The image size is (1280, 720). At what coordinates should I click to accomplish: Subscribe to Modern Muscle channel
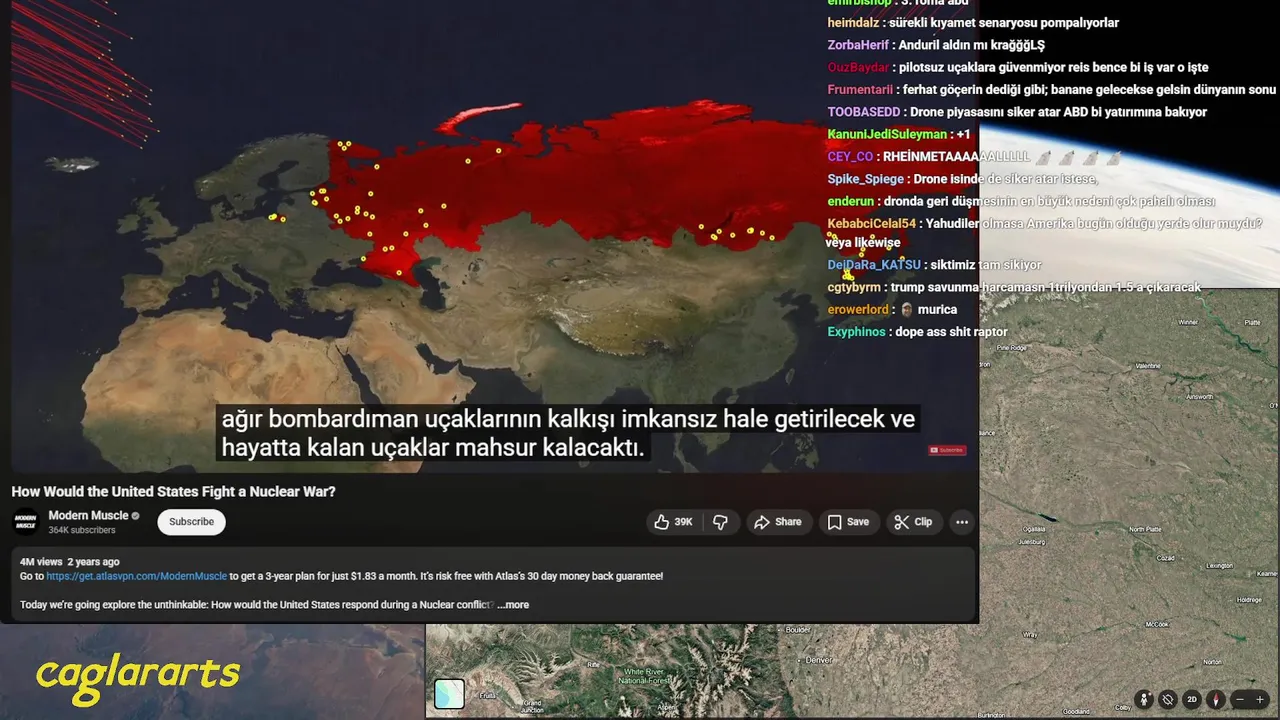pyautogui.click(x=191, y=522)
